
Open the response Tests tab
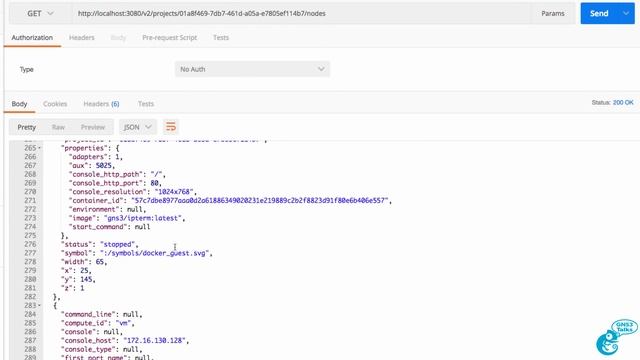pos(146,104)
